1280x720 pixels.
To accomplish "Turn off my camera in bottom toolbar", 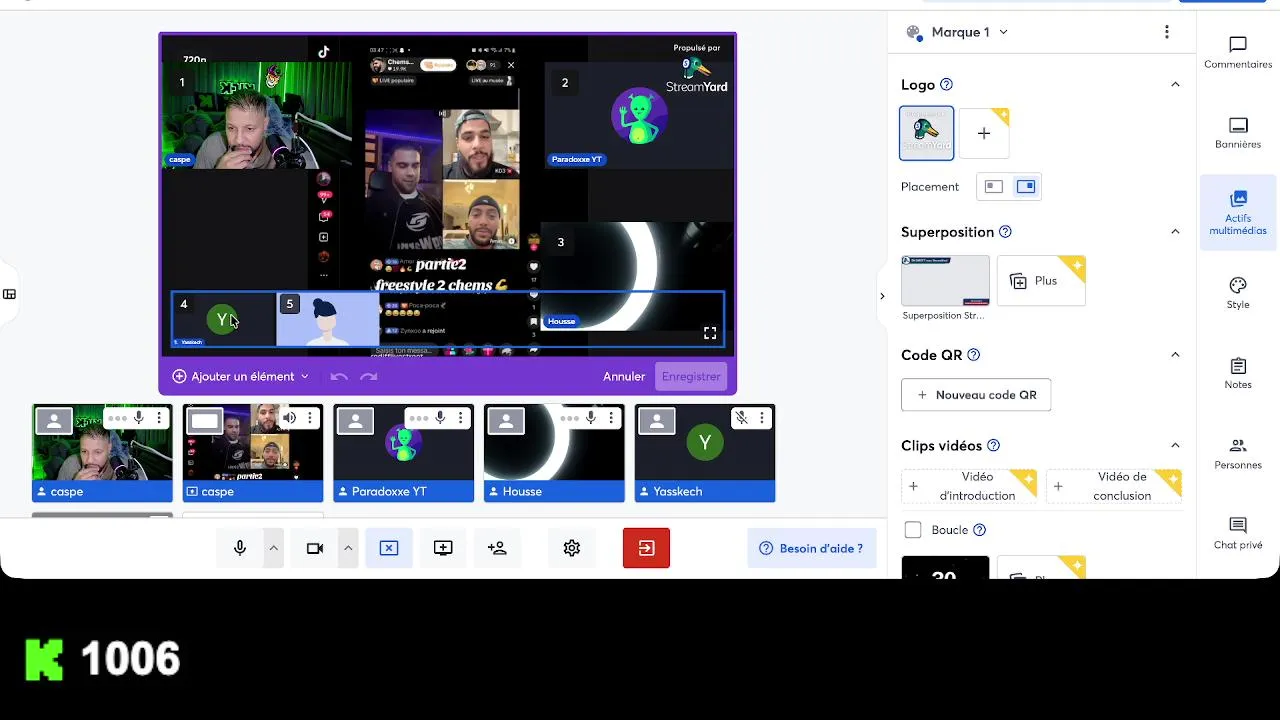I will click(315, 548).
